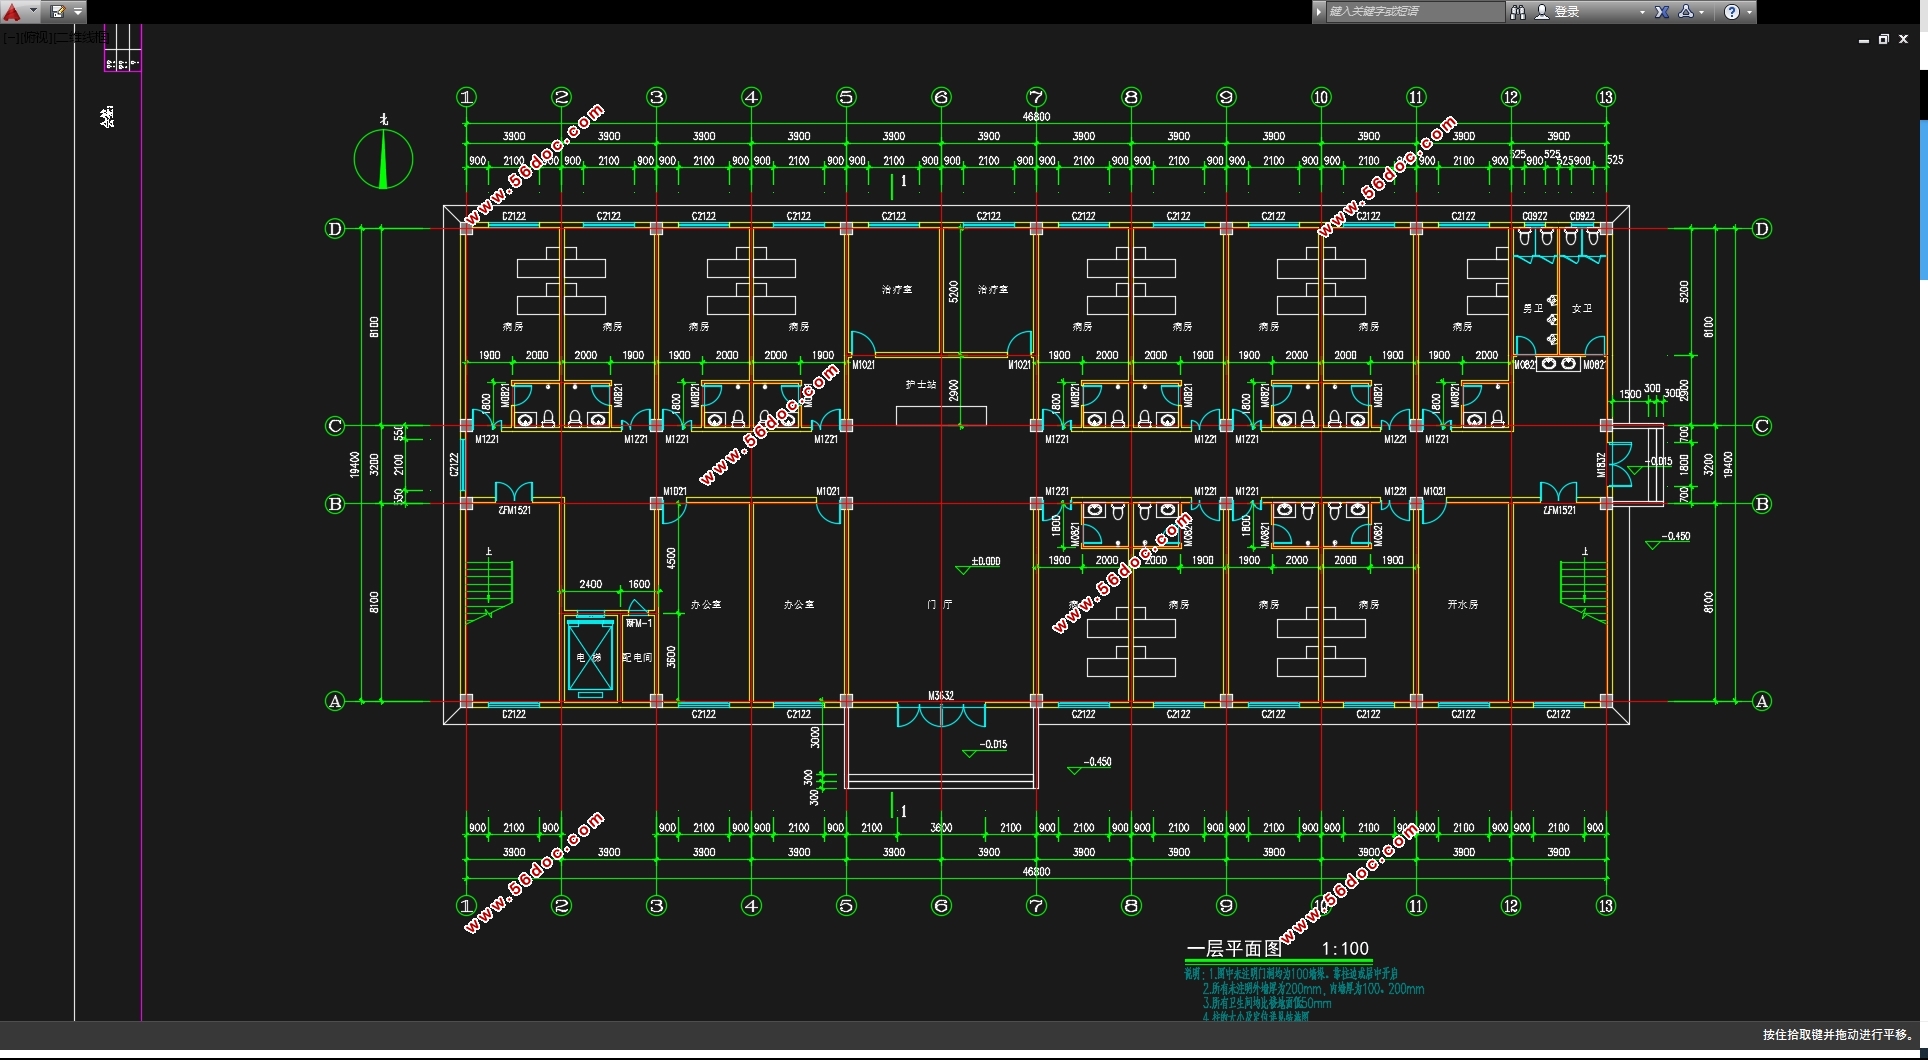Click the vertical scrollbar thumb at right
1928x1060 pixels.
pyautogui.click(x=1923, y=200)
